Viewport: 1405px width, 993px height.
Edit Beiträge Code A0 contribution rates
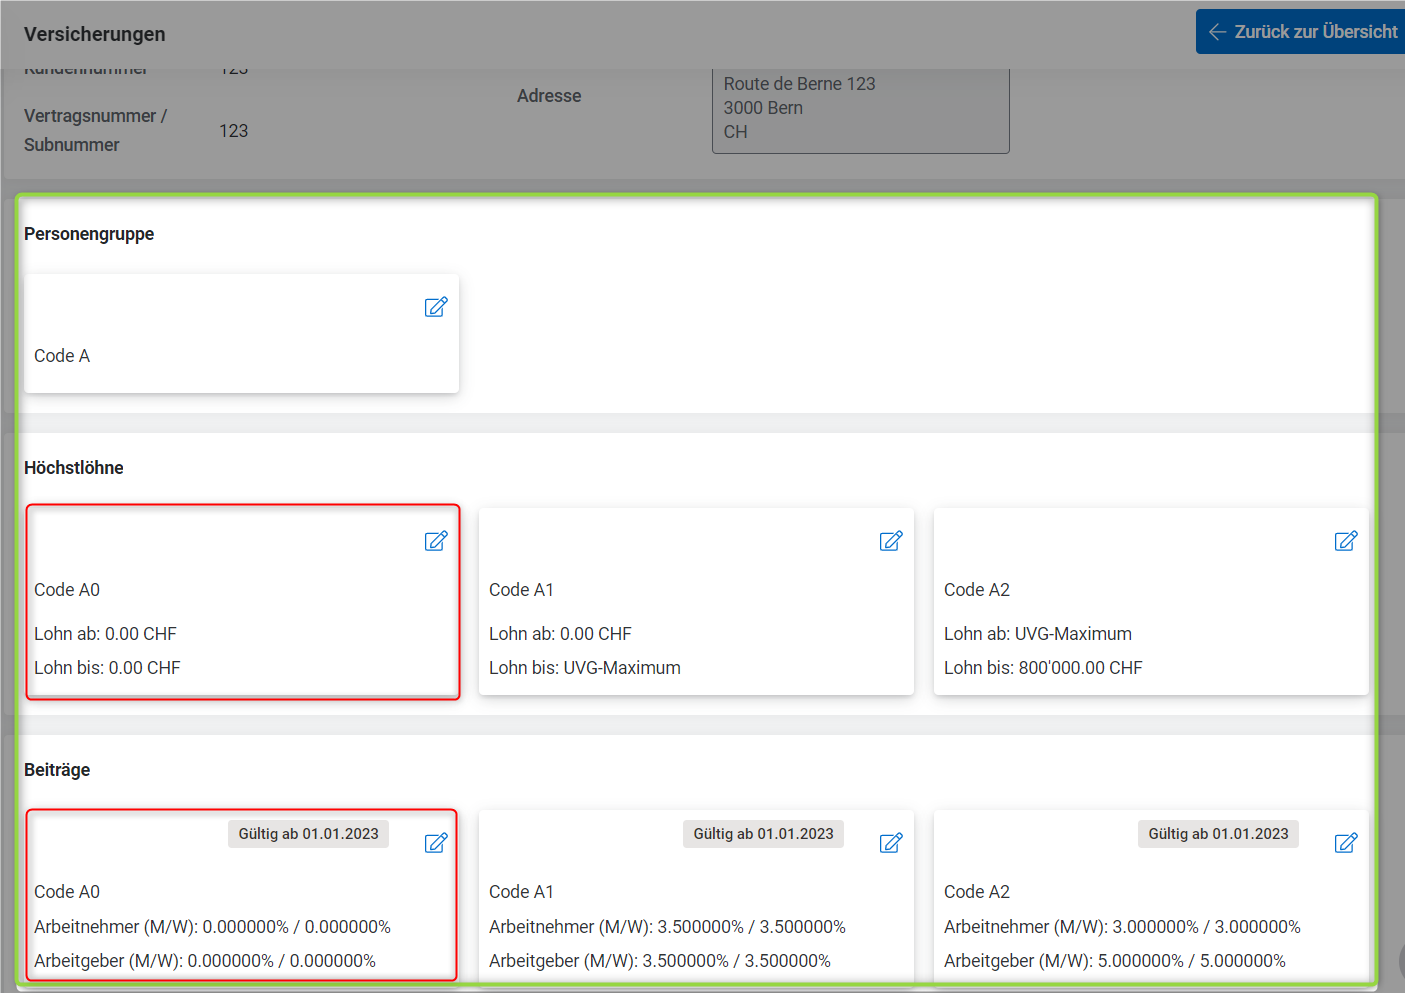pyautogui.click(x=436, y=843)
